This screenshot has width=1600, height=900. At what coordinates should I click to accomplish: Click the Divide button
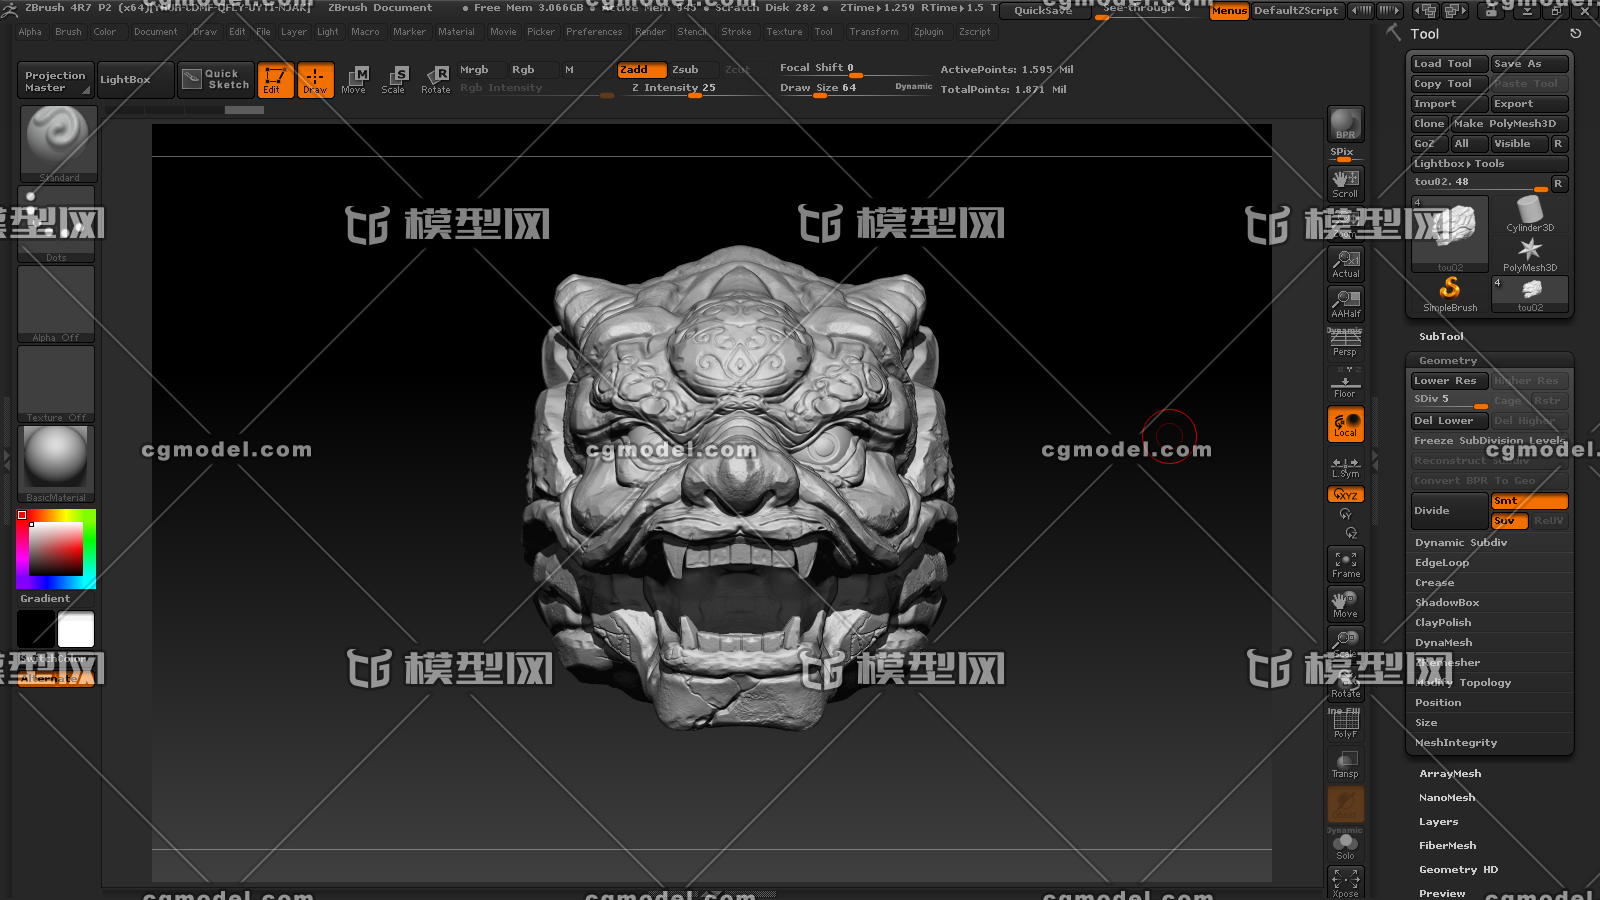pos(1449,511)
